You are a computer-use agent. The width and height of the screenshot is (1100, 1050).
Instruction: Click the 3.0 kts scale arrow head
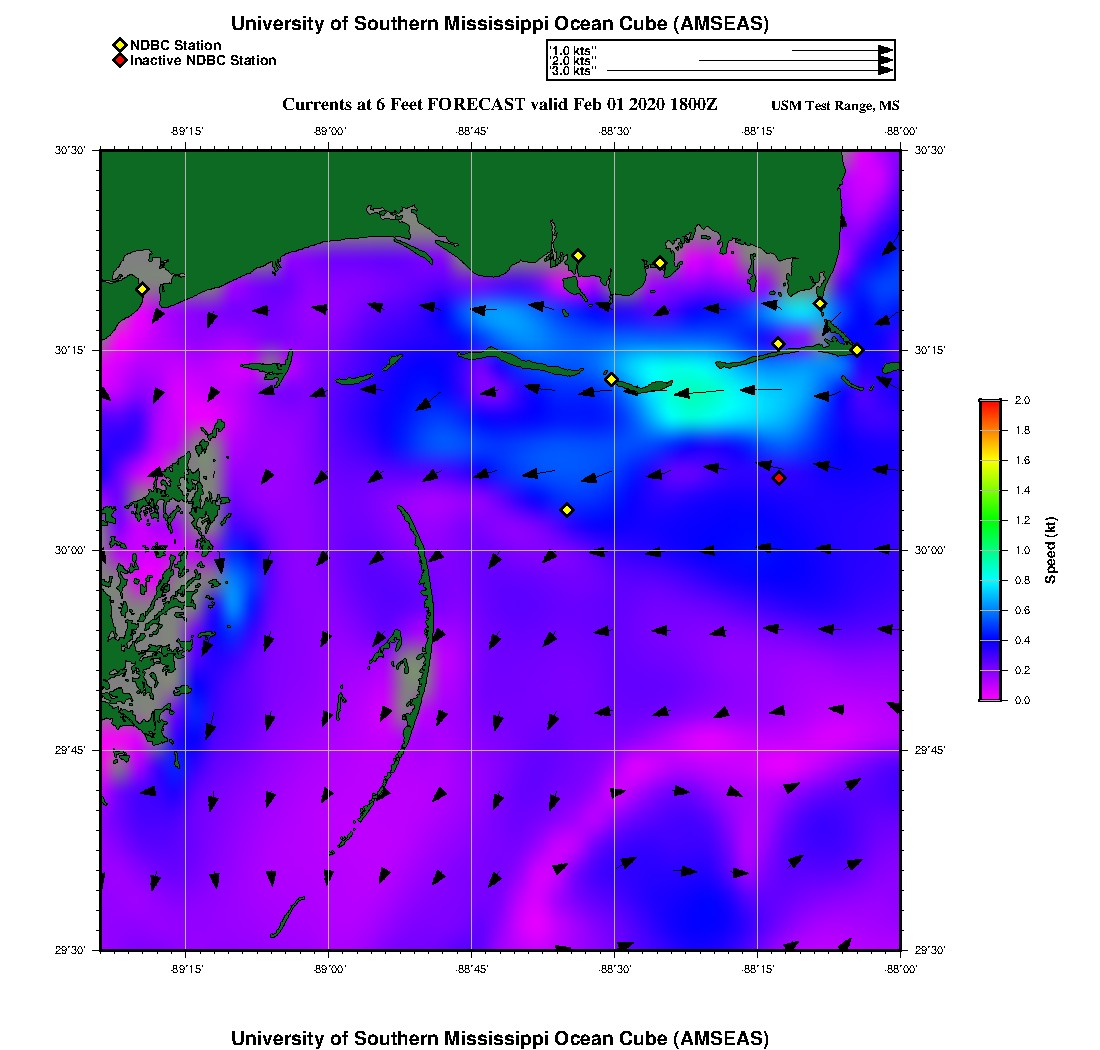885,71
